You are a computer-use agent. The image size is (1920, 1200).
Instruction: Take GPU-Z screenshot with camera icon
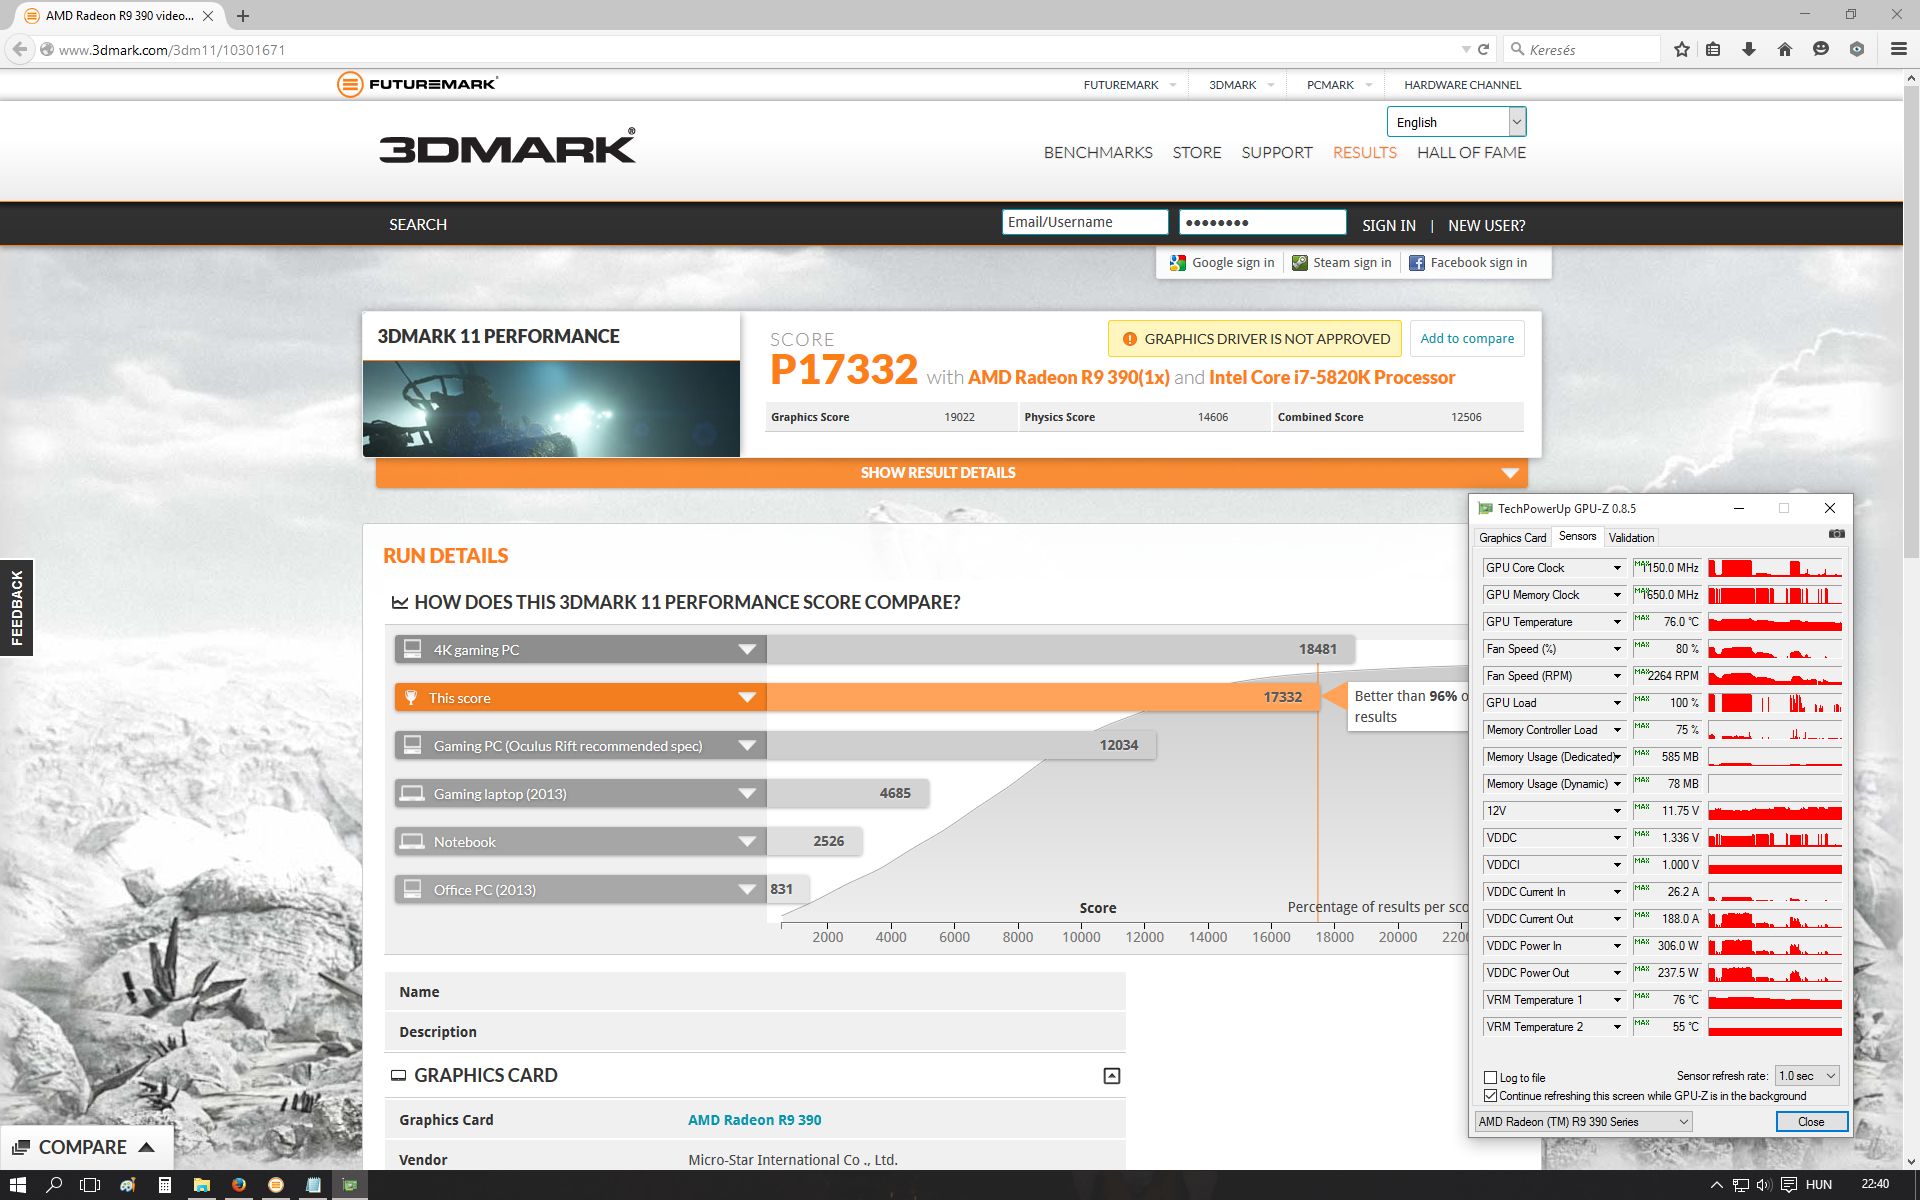1836,534
